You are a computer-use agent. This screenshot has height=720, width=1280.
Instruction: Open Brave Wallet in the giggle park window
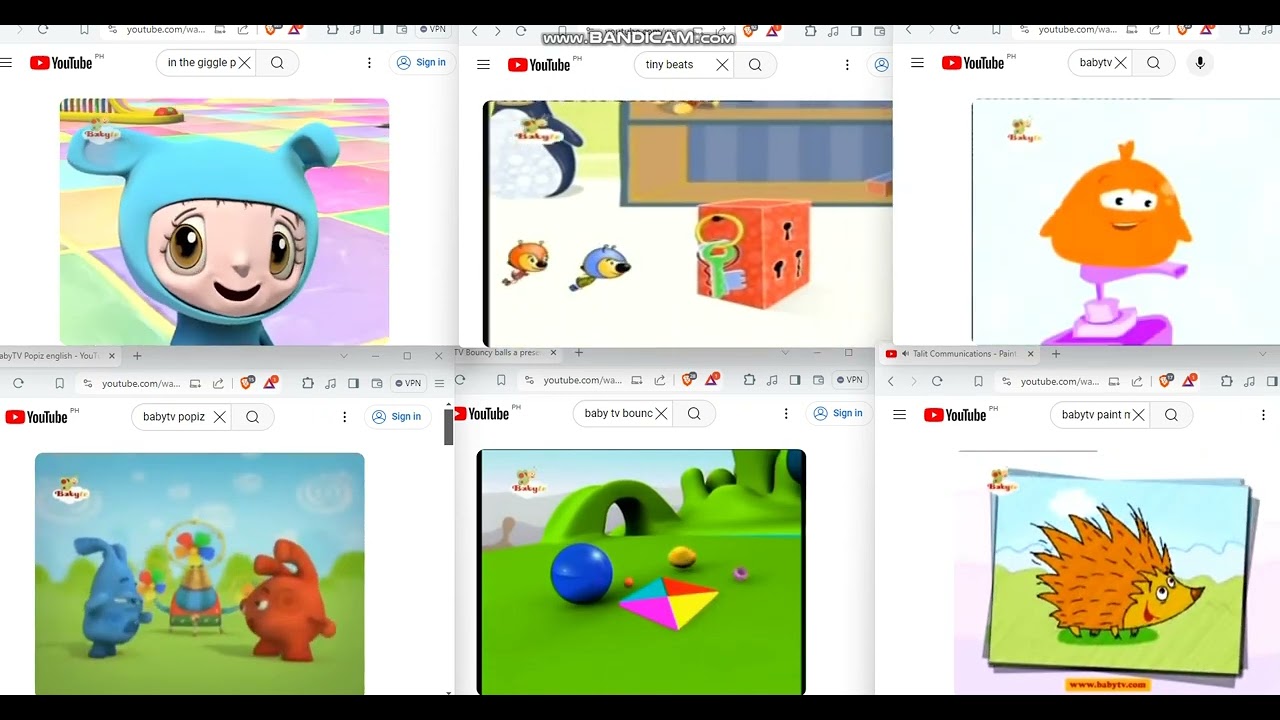pos(402,30)
